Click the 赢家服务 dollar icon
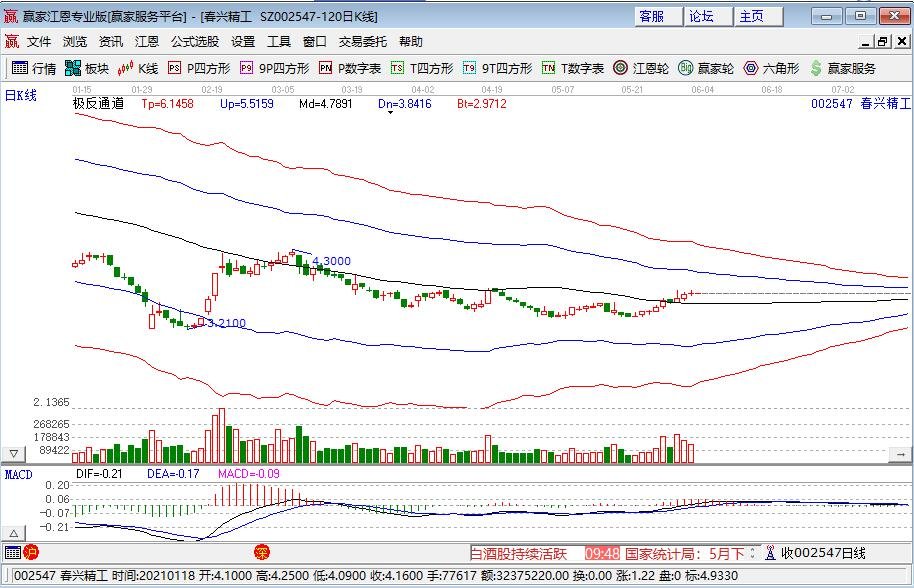Viewport: 914px width, 588px height. 842,68
